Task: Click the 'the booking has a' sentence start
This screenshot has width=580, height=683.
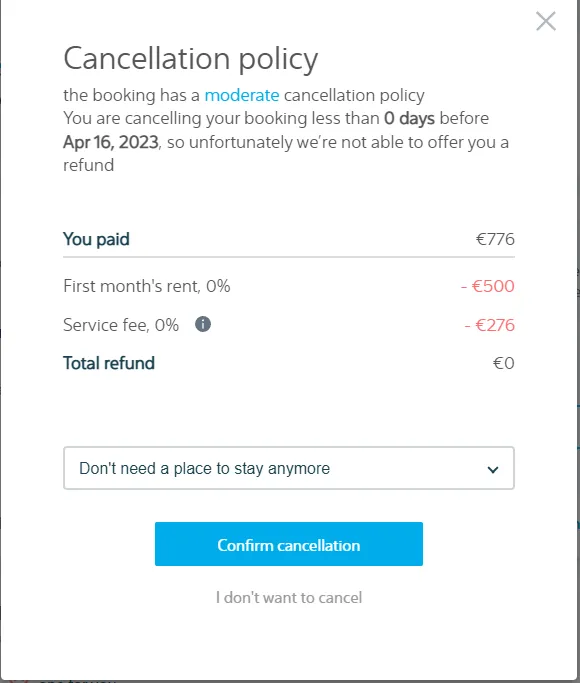Action: (132, 95)
